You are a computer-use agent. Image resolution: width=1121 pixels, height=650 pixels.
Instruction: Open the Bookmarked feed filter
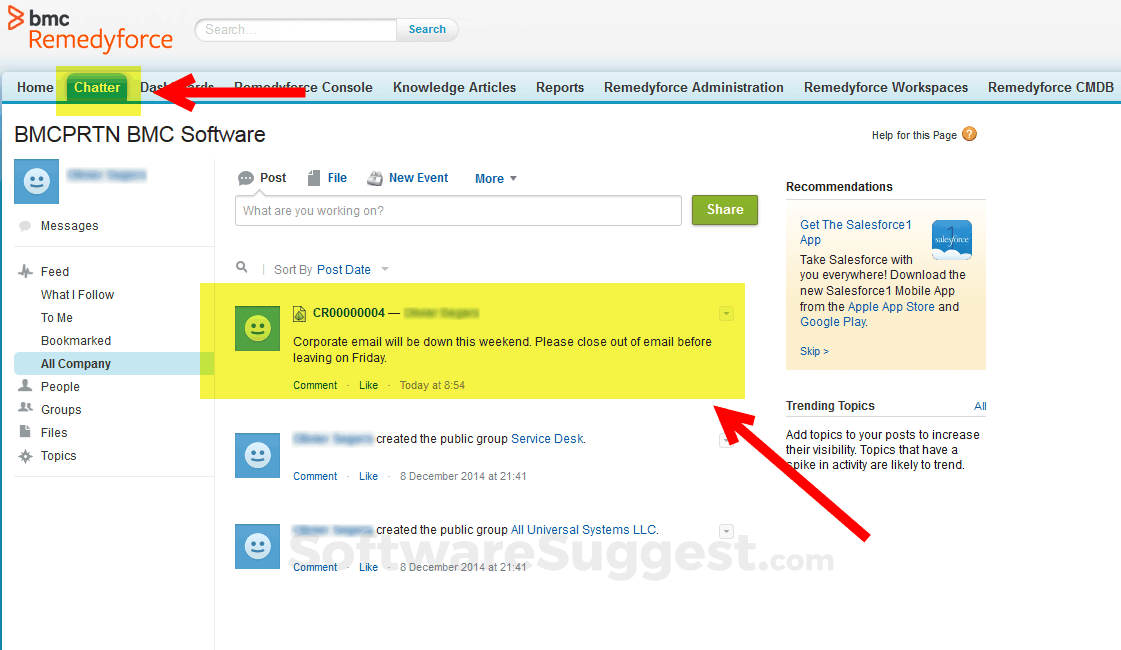point(76,340)
